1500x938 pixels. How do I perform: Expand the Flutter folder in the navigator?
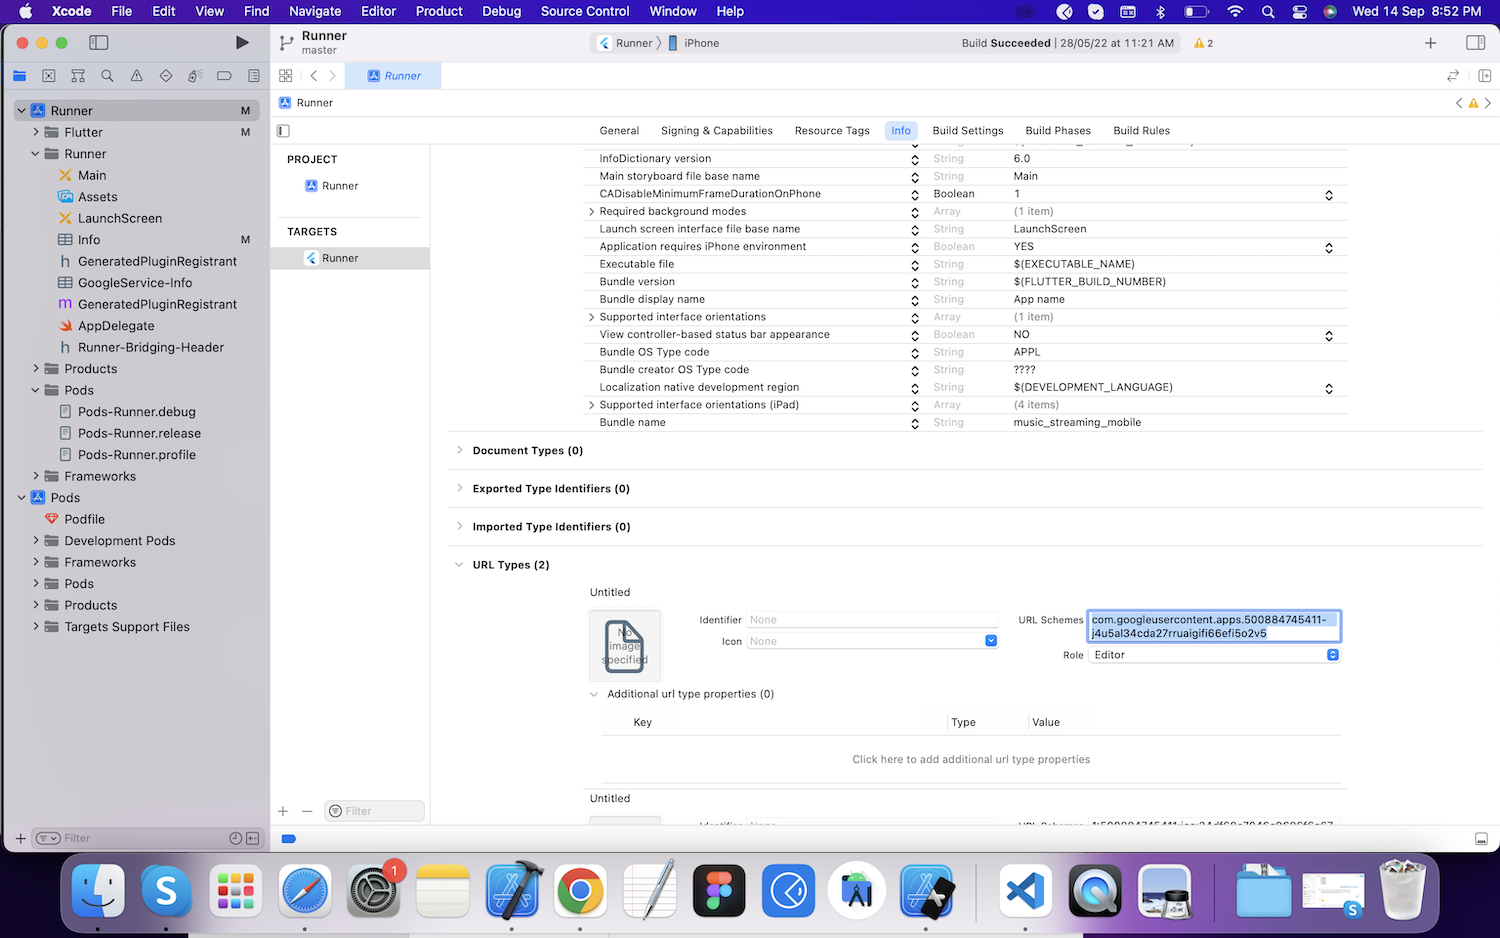36,132
